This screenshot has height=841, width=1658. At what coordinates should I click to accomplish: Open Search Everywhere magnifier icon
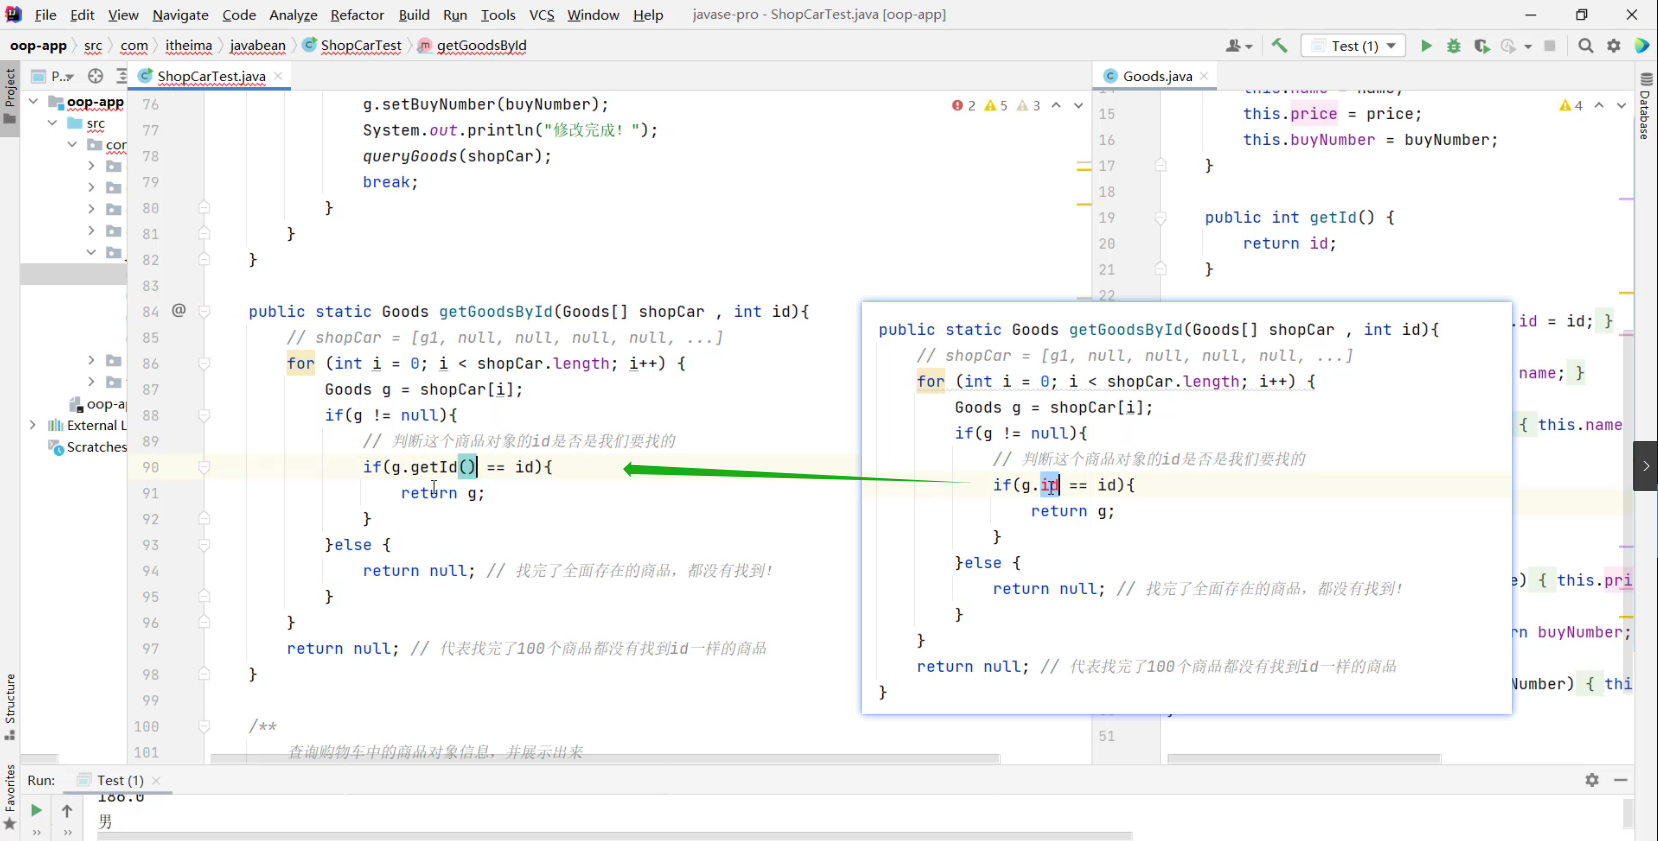click(x=1586, y=46)
